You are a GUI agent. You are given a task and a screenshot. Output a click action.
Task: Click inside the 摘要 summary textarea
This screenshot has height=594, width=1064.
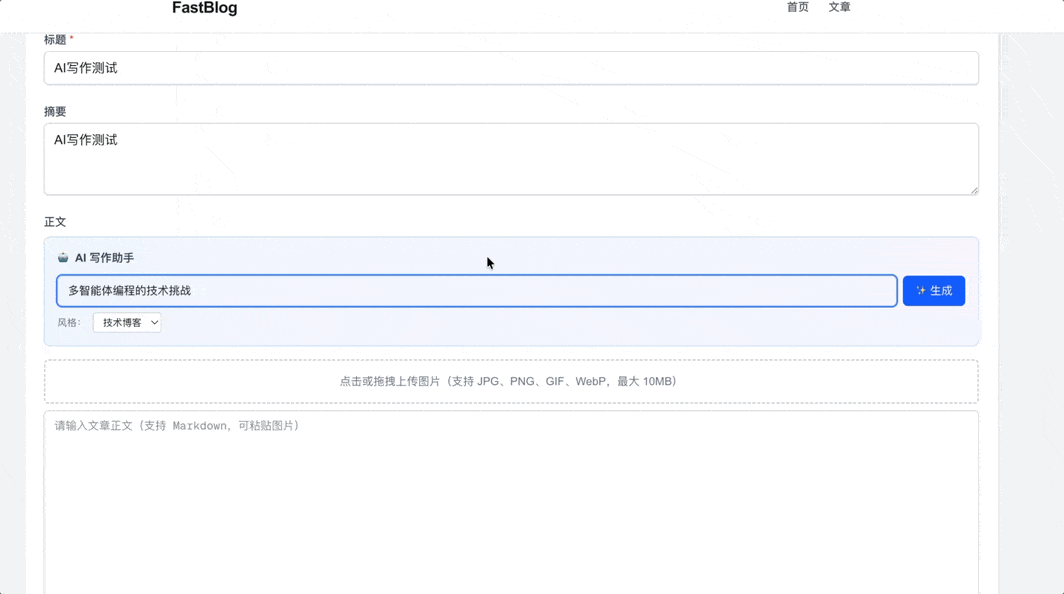coord(512,158)
